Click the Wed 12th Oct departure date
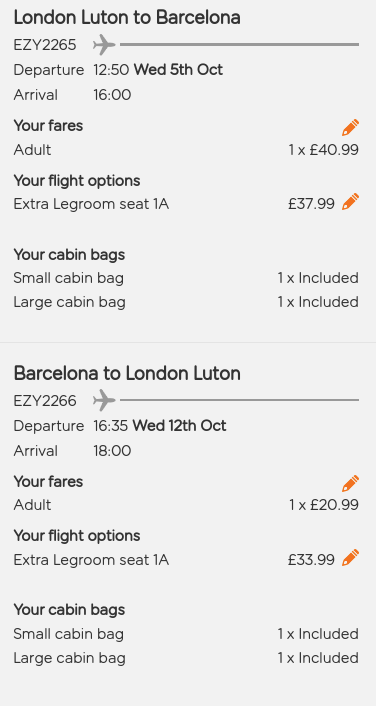Image resolution: width=376 pixels, height=706 pixels. (179, 425)
